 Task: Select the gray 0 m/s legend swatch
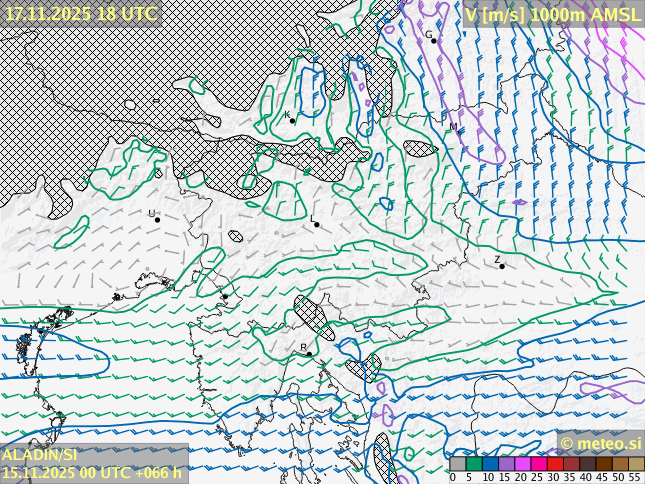tap(458, 463)
